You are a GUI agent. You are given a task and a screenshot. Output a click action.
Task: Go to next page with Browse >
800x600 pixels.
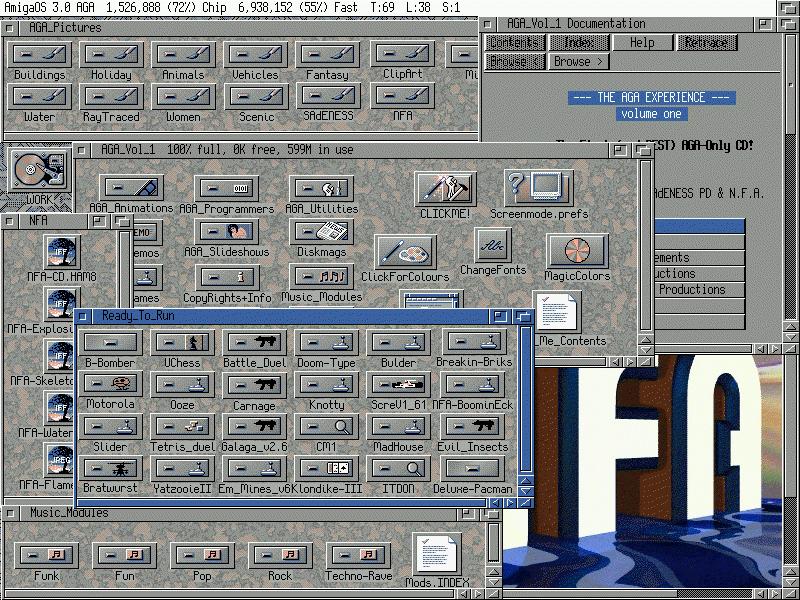[x=579, y=61]
